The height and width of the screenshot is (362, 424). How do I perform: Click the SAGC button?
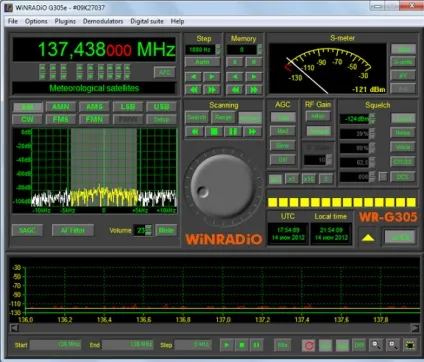27,230
